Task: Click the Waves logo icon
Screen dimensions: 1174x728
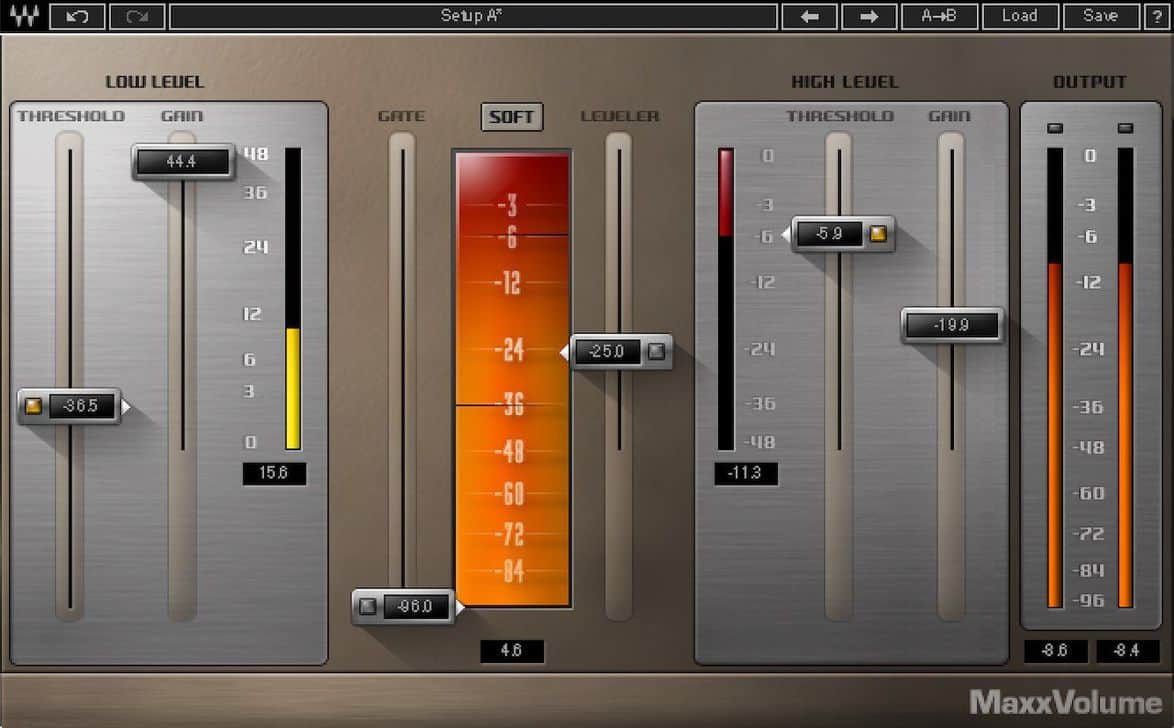Action: pos(22,16)
